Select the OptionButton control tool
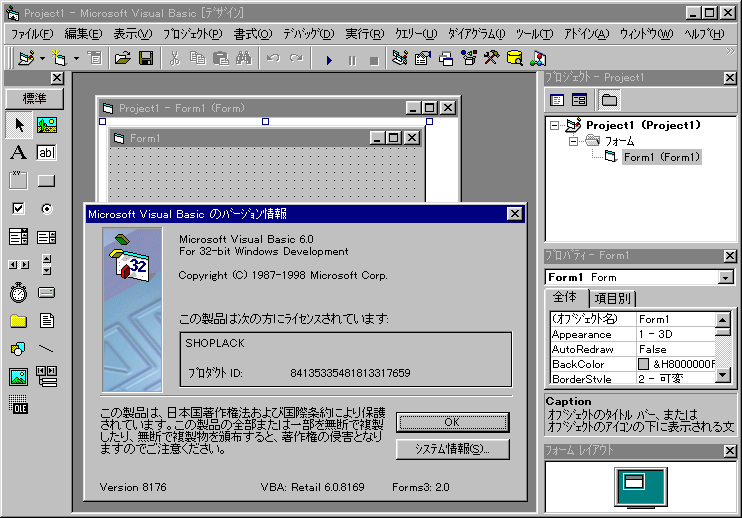 click(x=47, y=209)
